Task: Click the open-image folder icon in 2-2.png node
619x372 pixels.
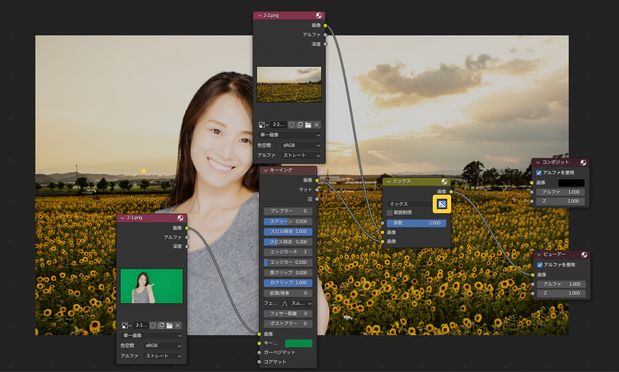Action: [x=308, y=125]
